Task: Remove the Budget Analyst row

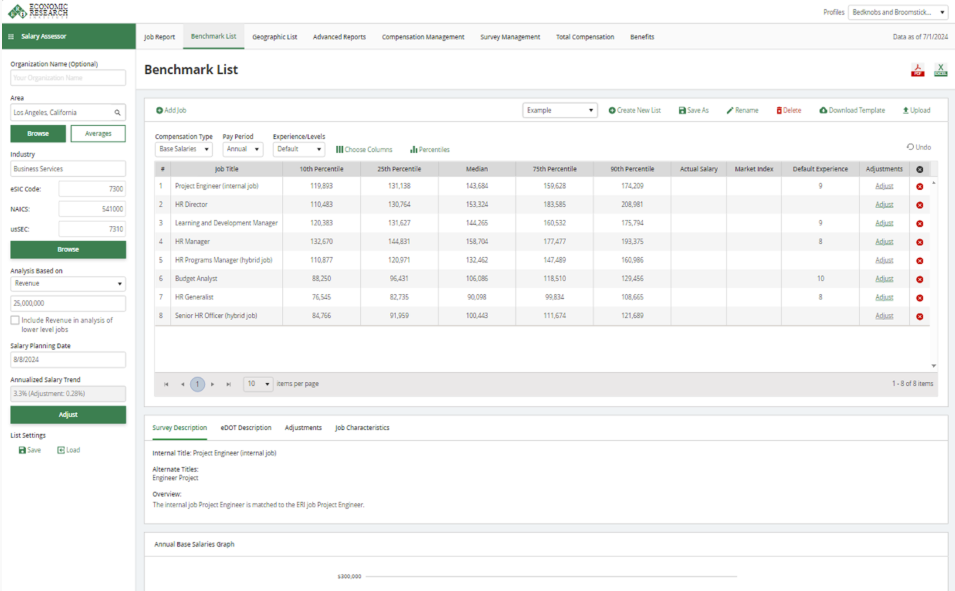Action: coord(920,279)
